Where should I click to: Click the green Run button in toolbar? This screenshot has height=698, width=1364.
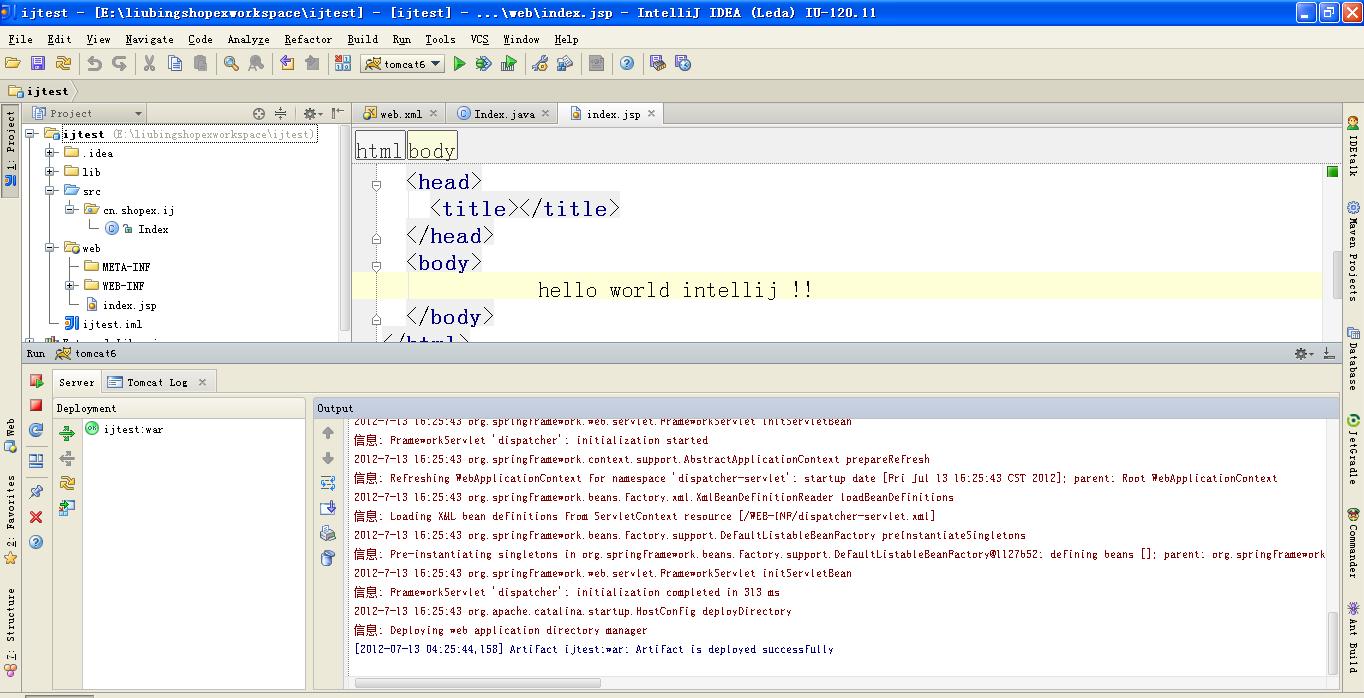click(x=459, y=64)
